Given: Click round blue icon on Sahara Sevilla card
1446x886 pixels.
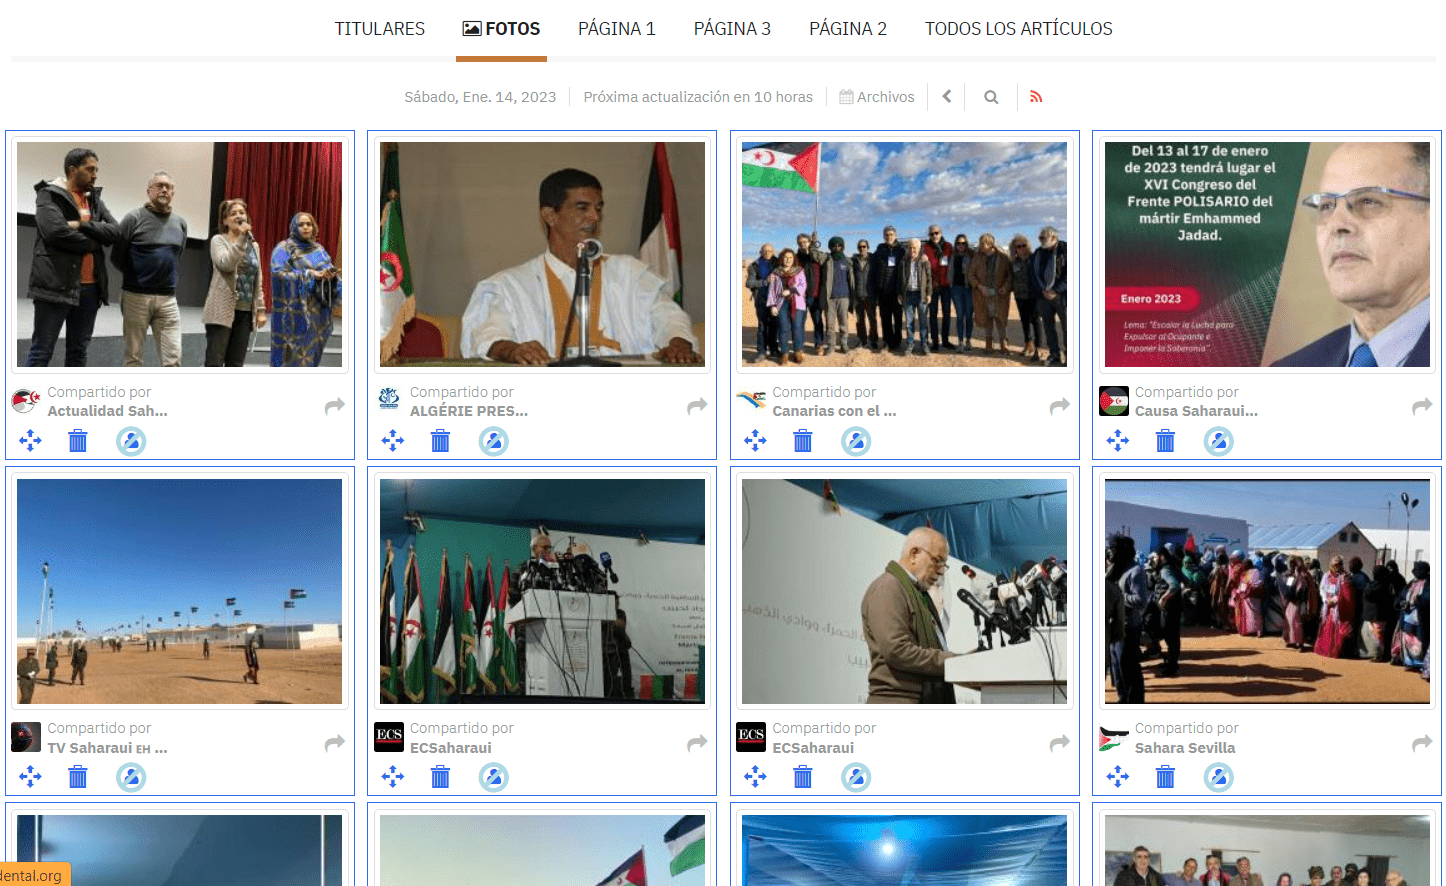Looking at the screenshot, I should point(1218,777).
